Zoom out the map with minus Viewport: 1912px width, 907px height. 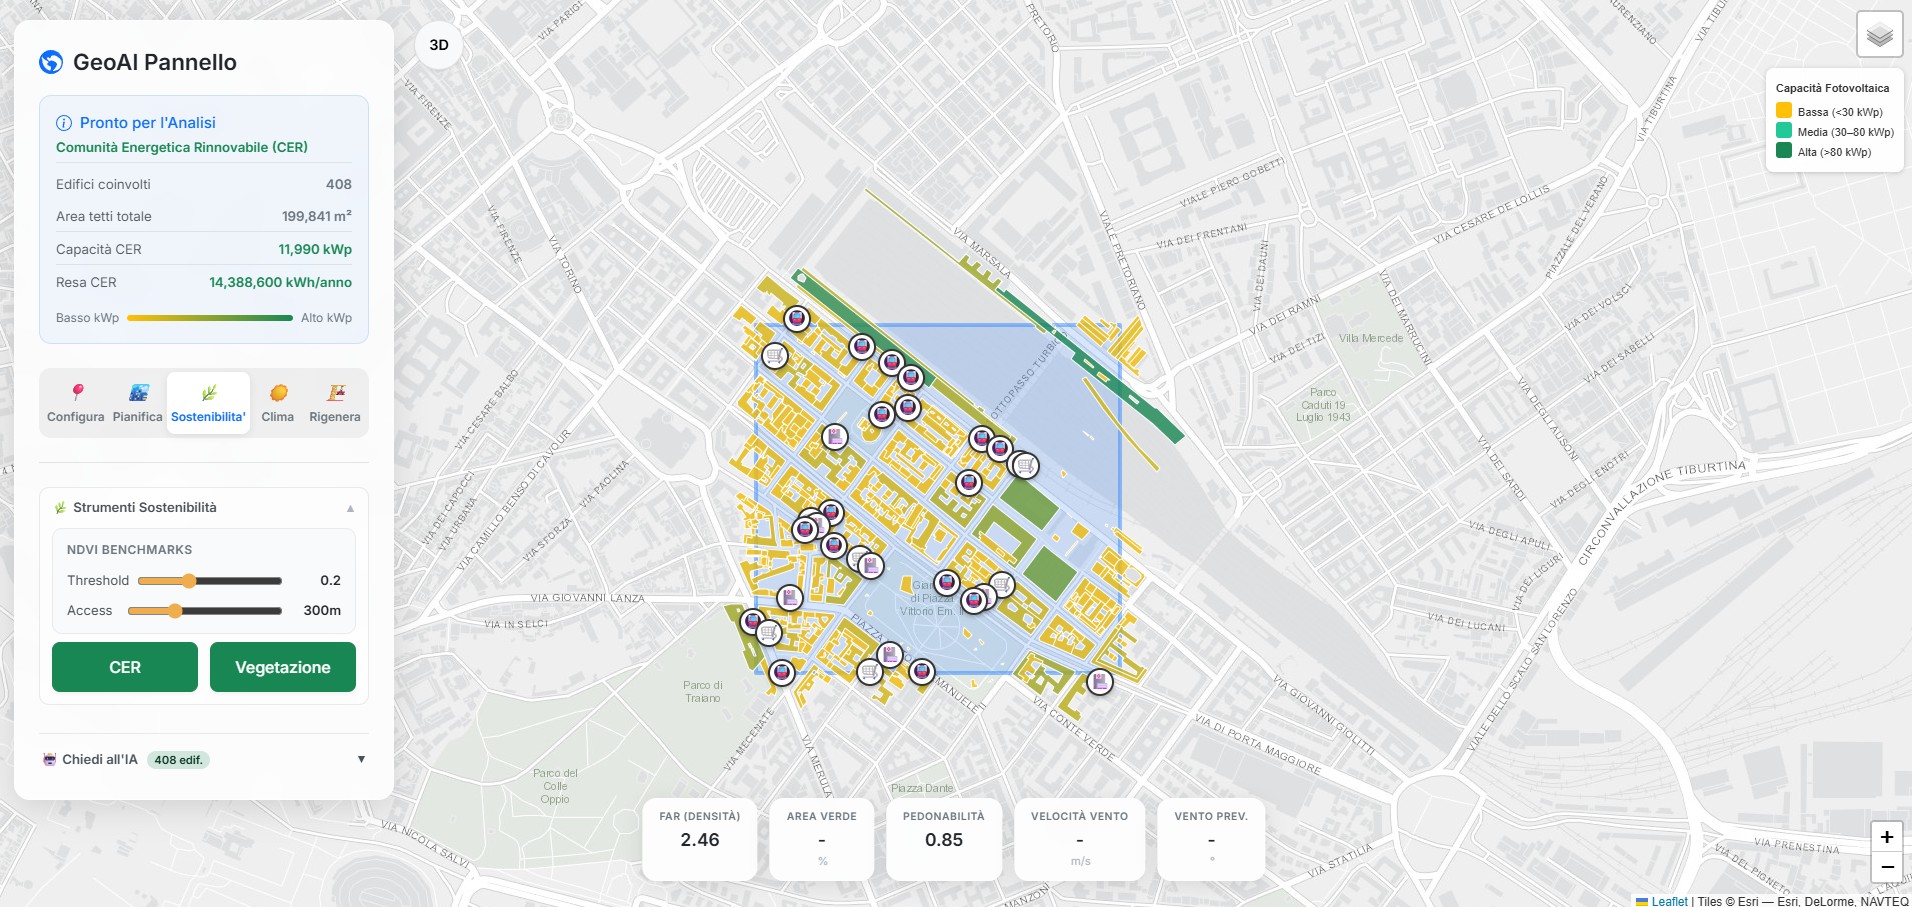1887,867
